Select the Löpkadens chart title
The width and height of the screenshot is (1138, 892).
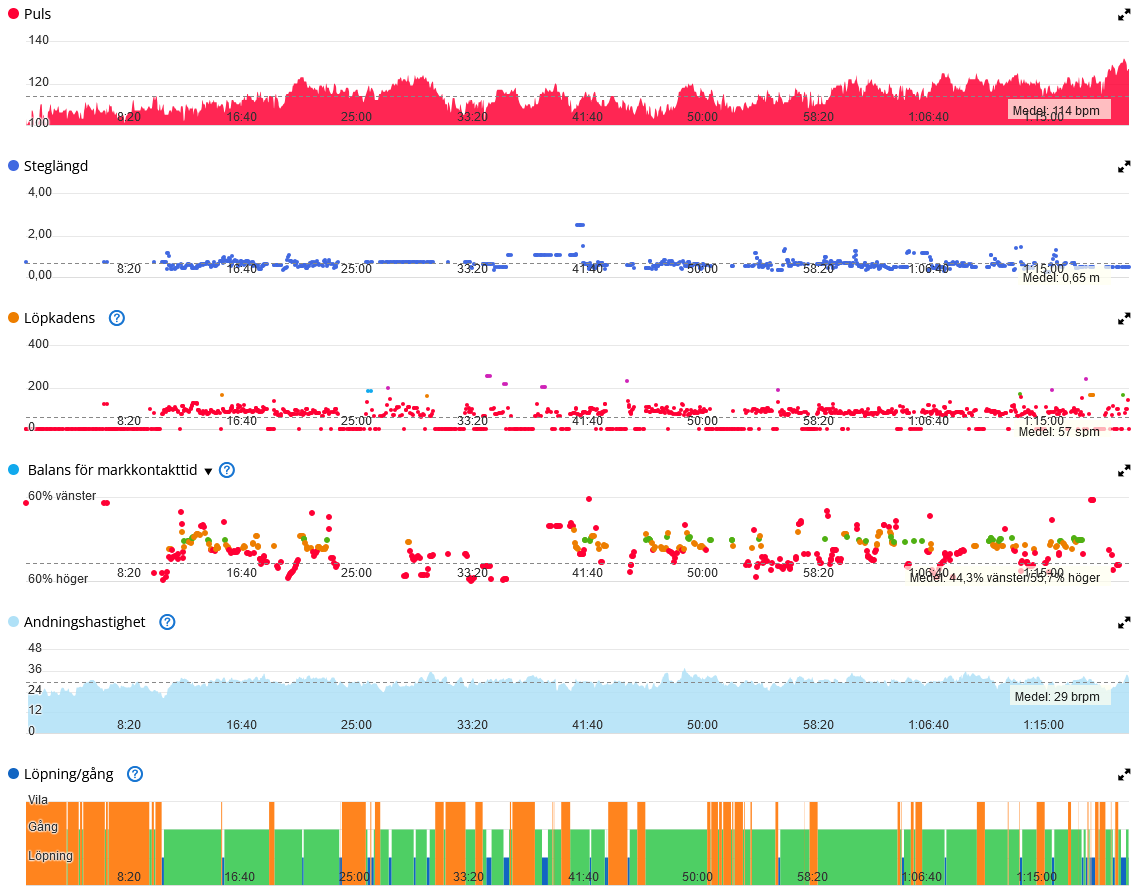pyautogui.click(x=60, y=318)
